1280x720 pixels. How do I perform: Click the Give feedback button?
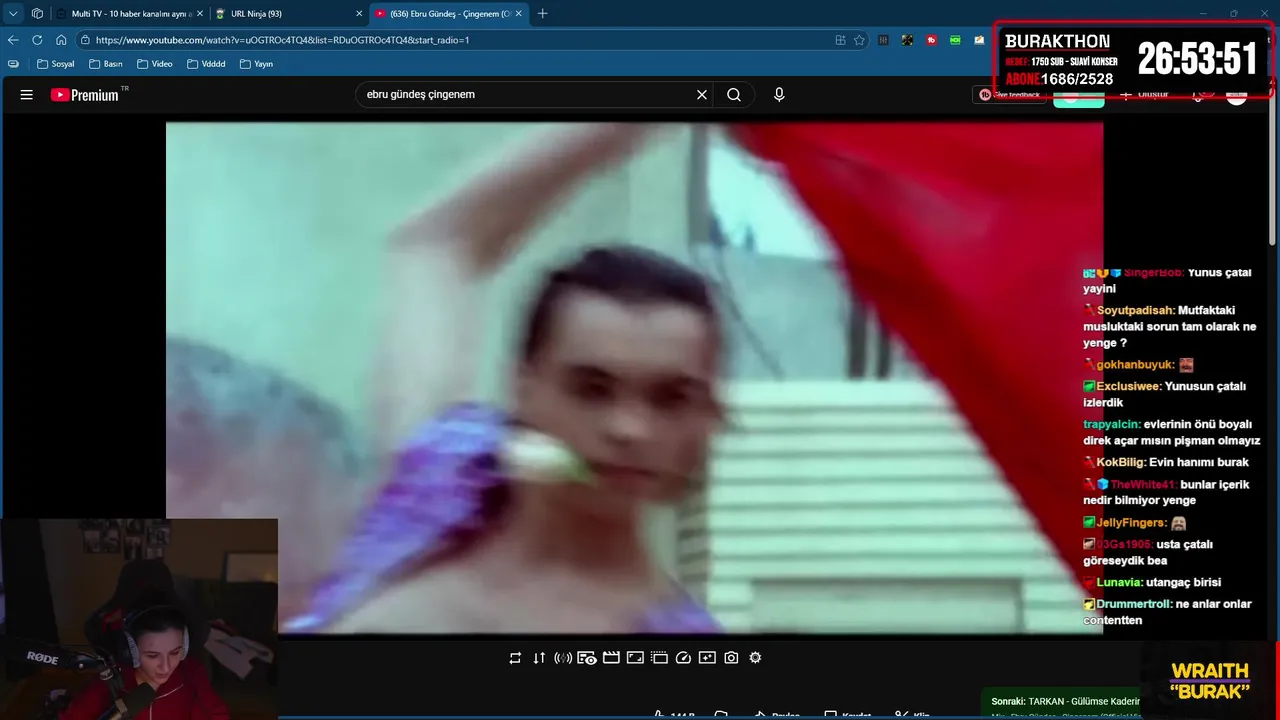(x=1010, y=95)
